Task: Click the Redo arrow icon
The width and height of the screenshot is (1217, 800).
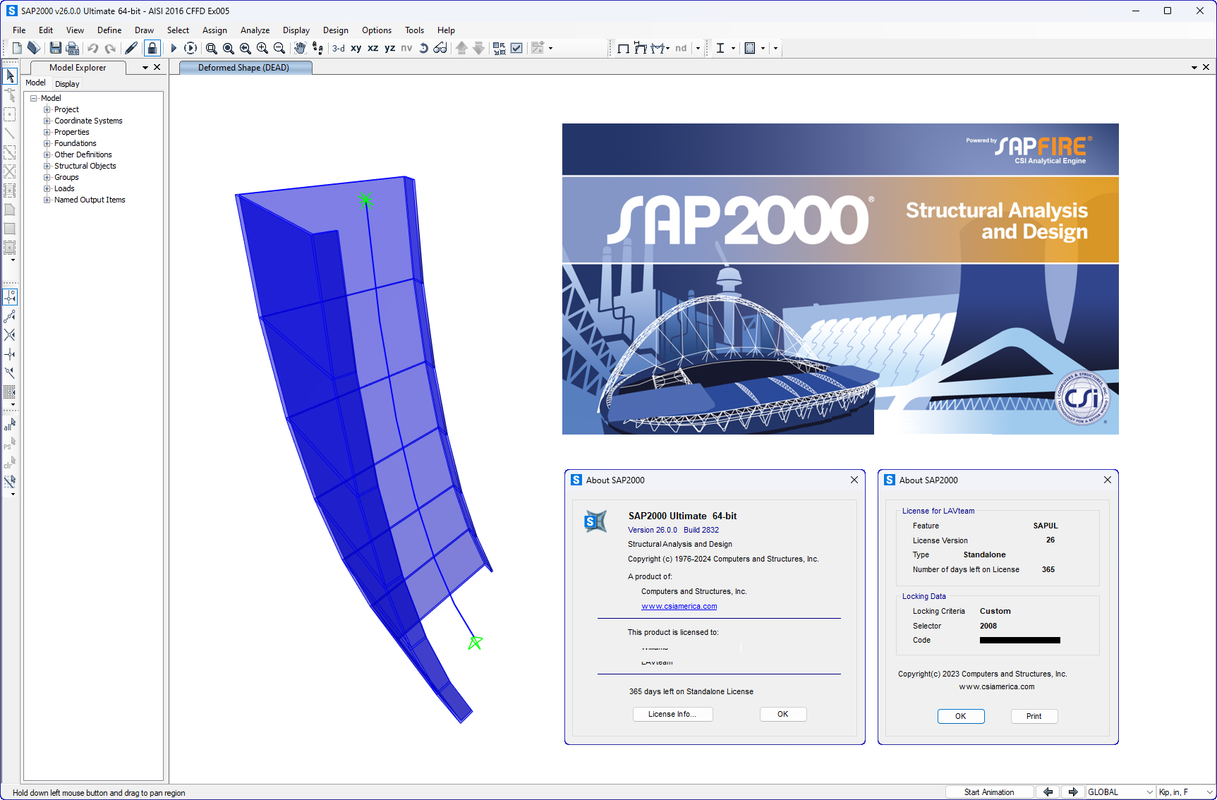Action: pyautogui.click(x=110, y=48)
